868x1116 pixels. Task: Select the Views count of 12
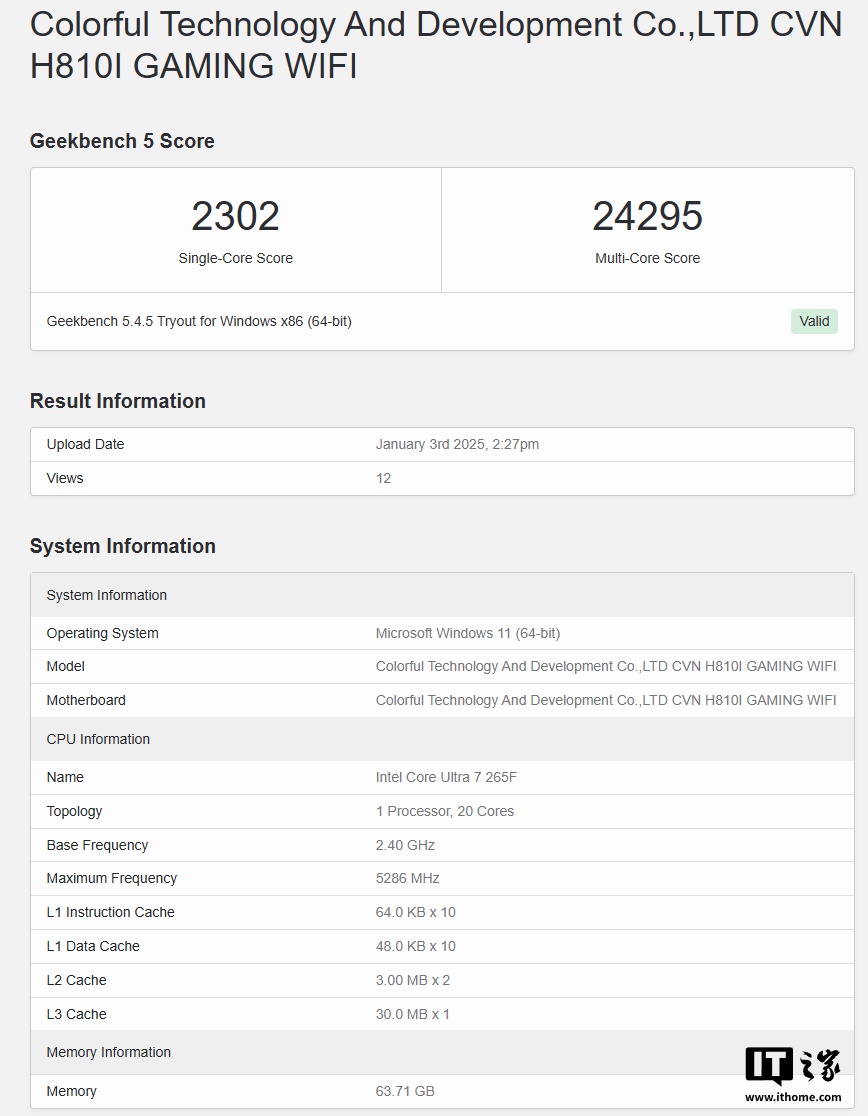tap(383, 478)
